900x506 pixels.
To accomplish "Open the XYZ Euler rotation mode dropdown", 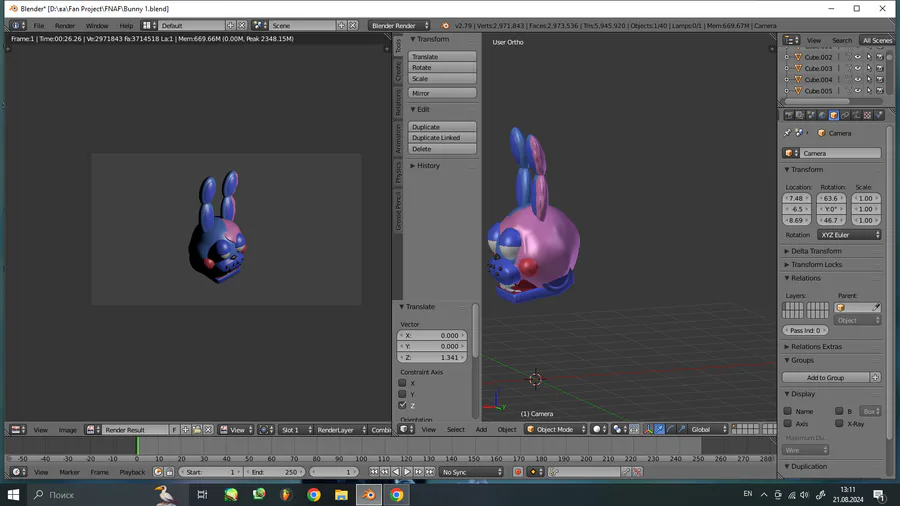I will click(x=849, y=235).
